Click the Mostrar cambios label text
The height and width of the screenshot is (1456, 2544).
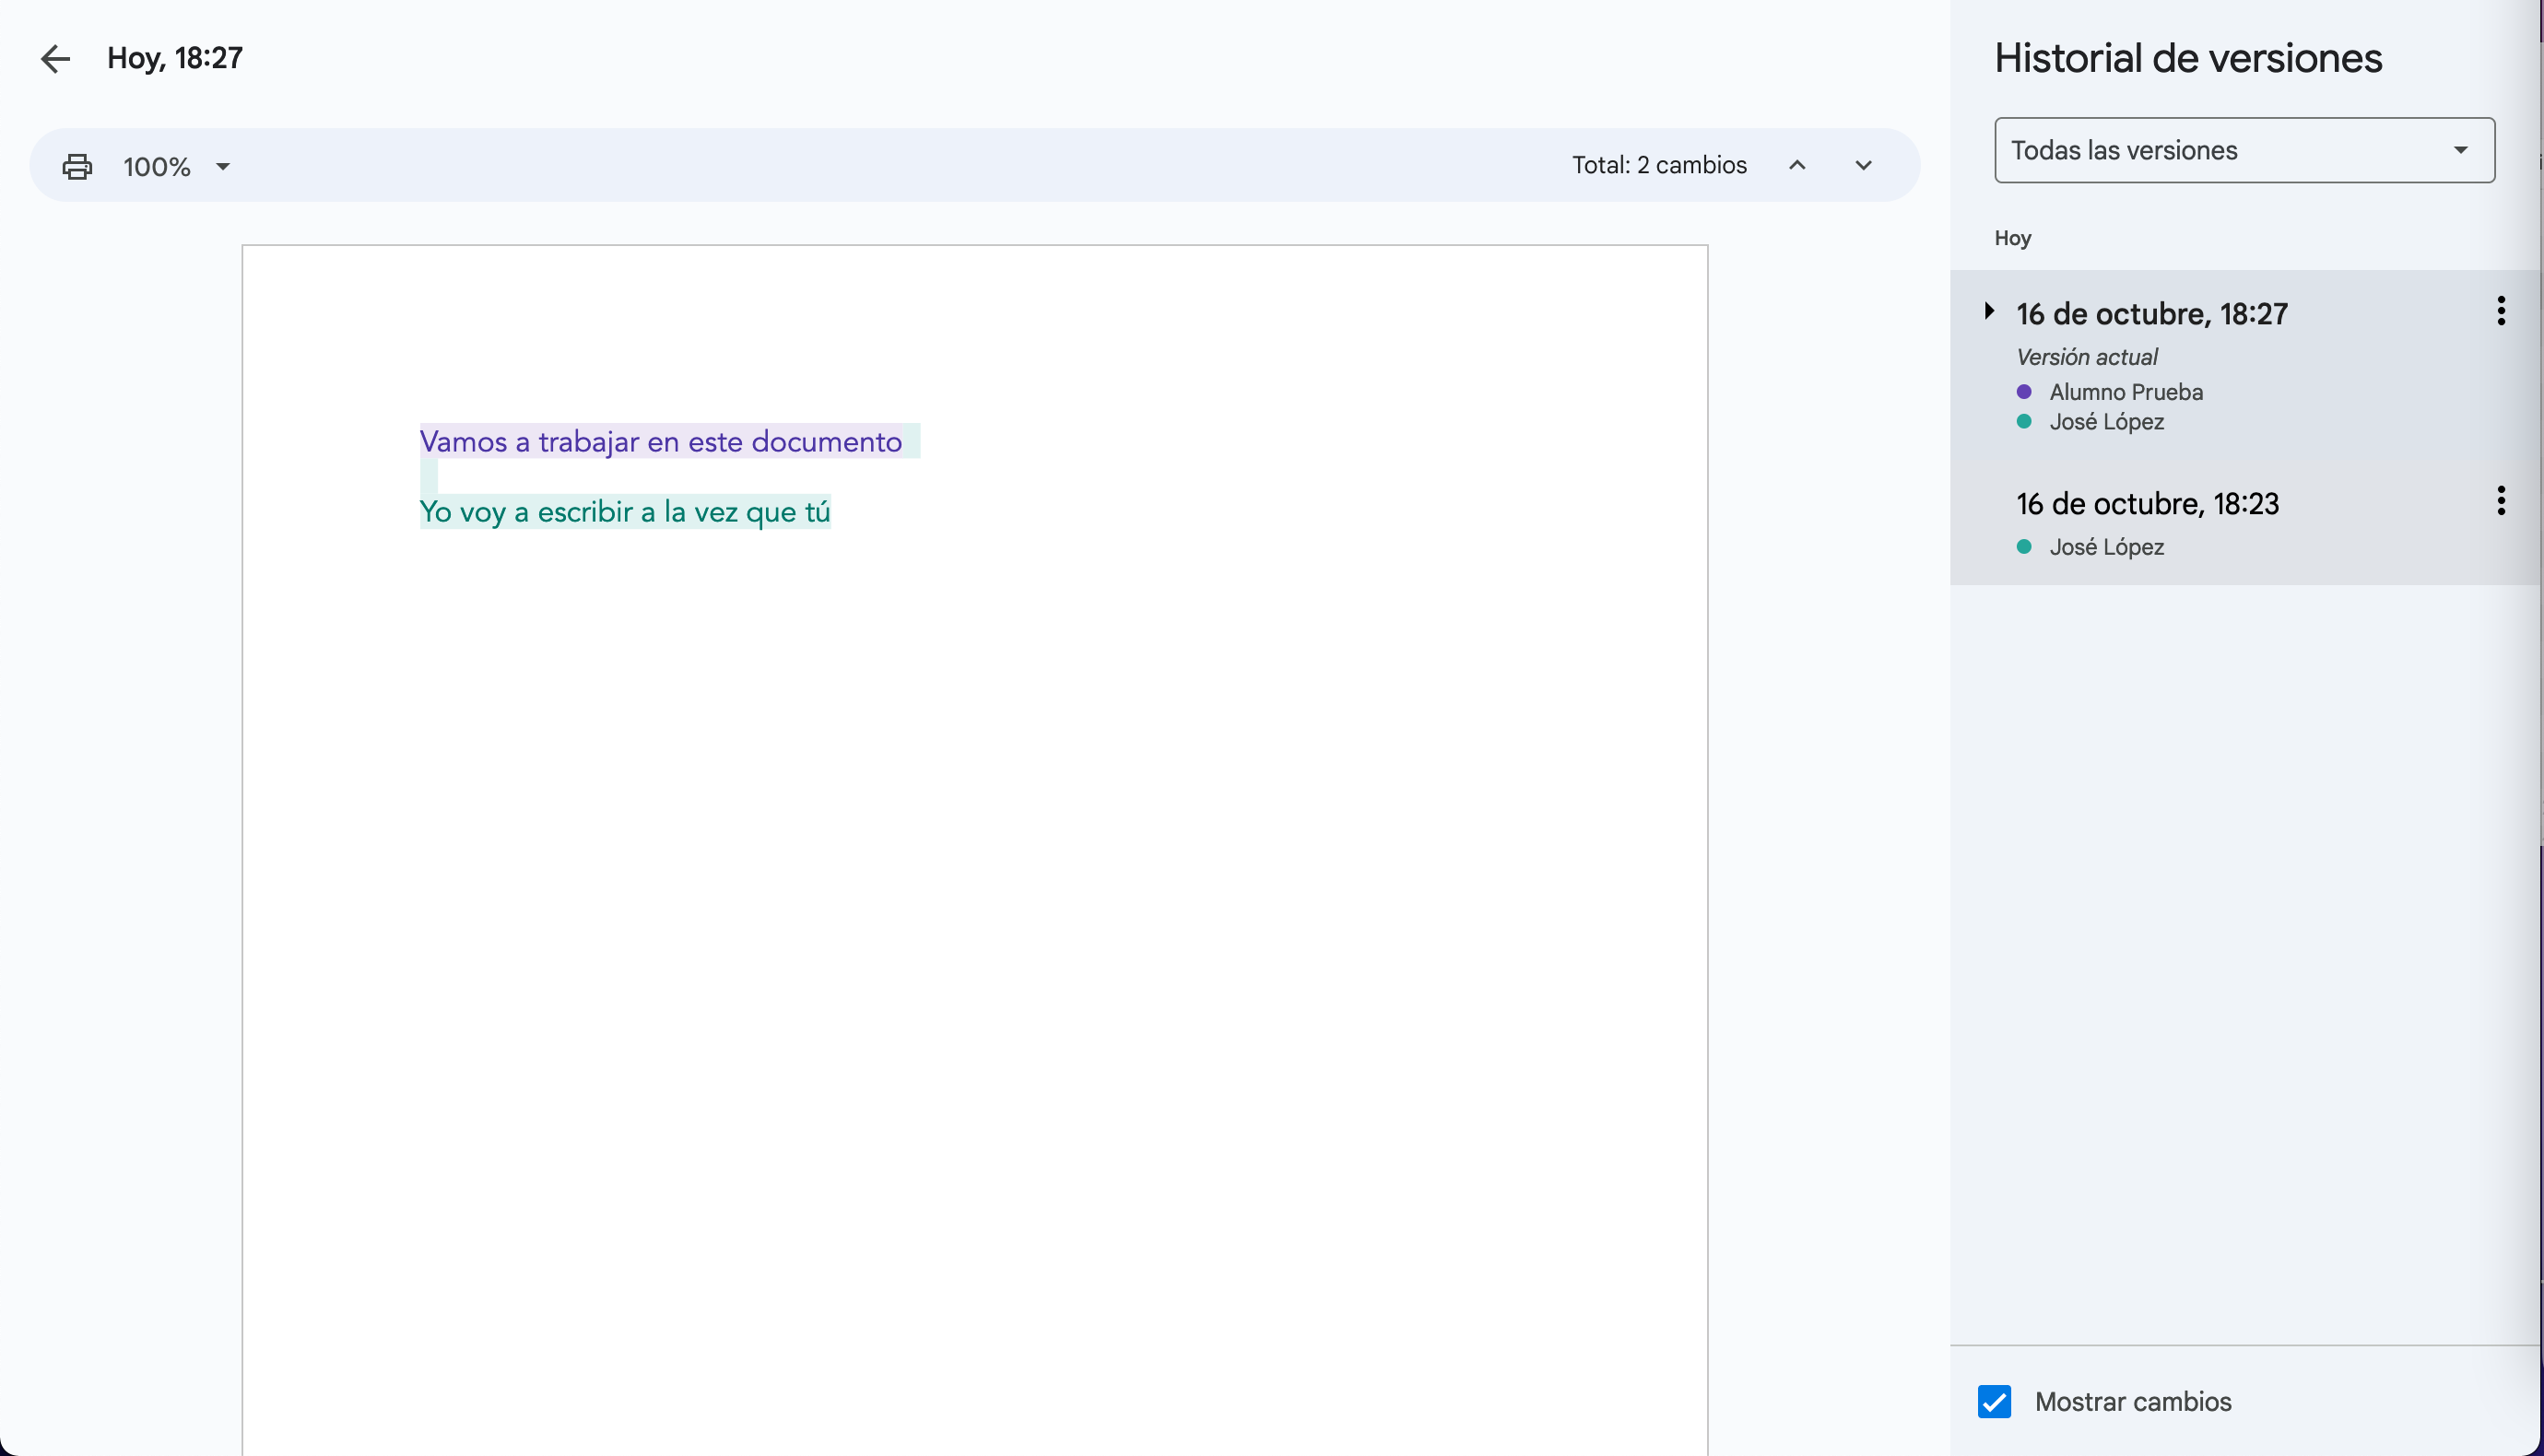(2132, 1401)
